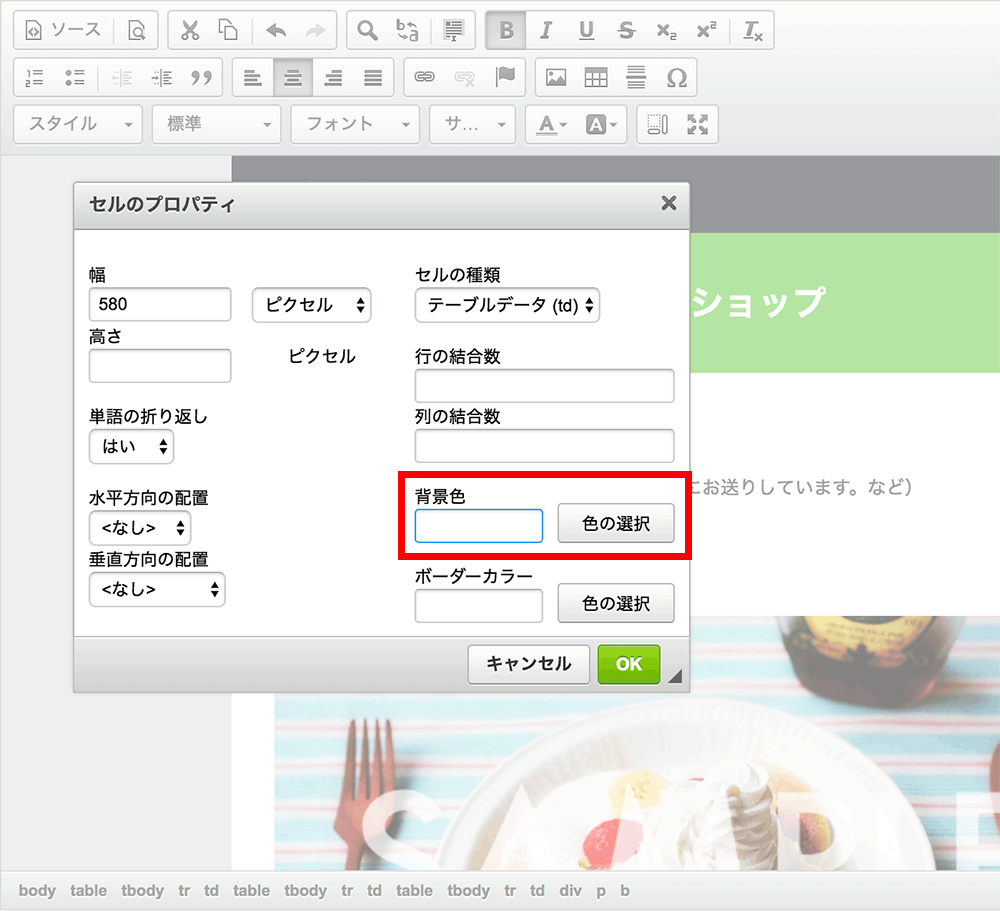Select body in the element path

[37, 890]
